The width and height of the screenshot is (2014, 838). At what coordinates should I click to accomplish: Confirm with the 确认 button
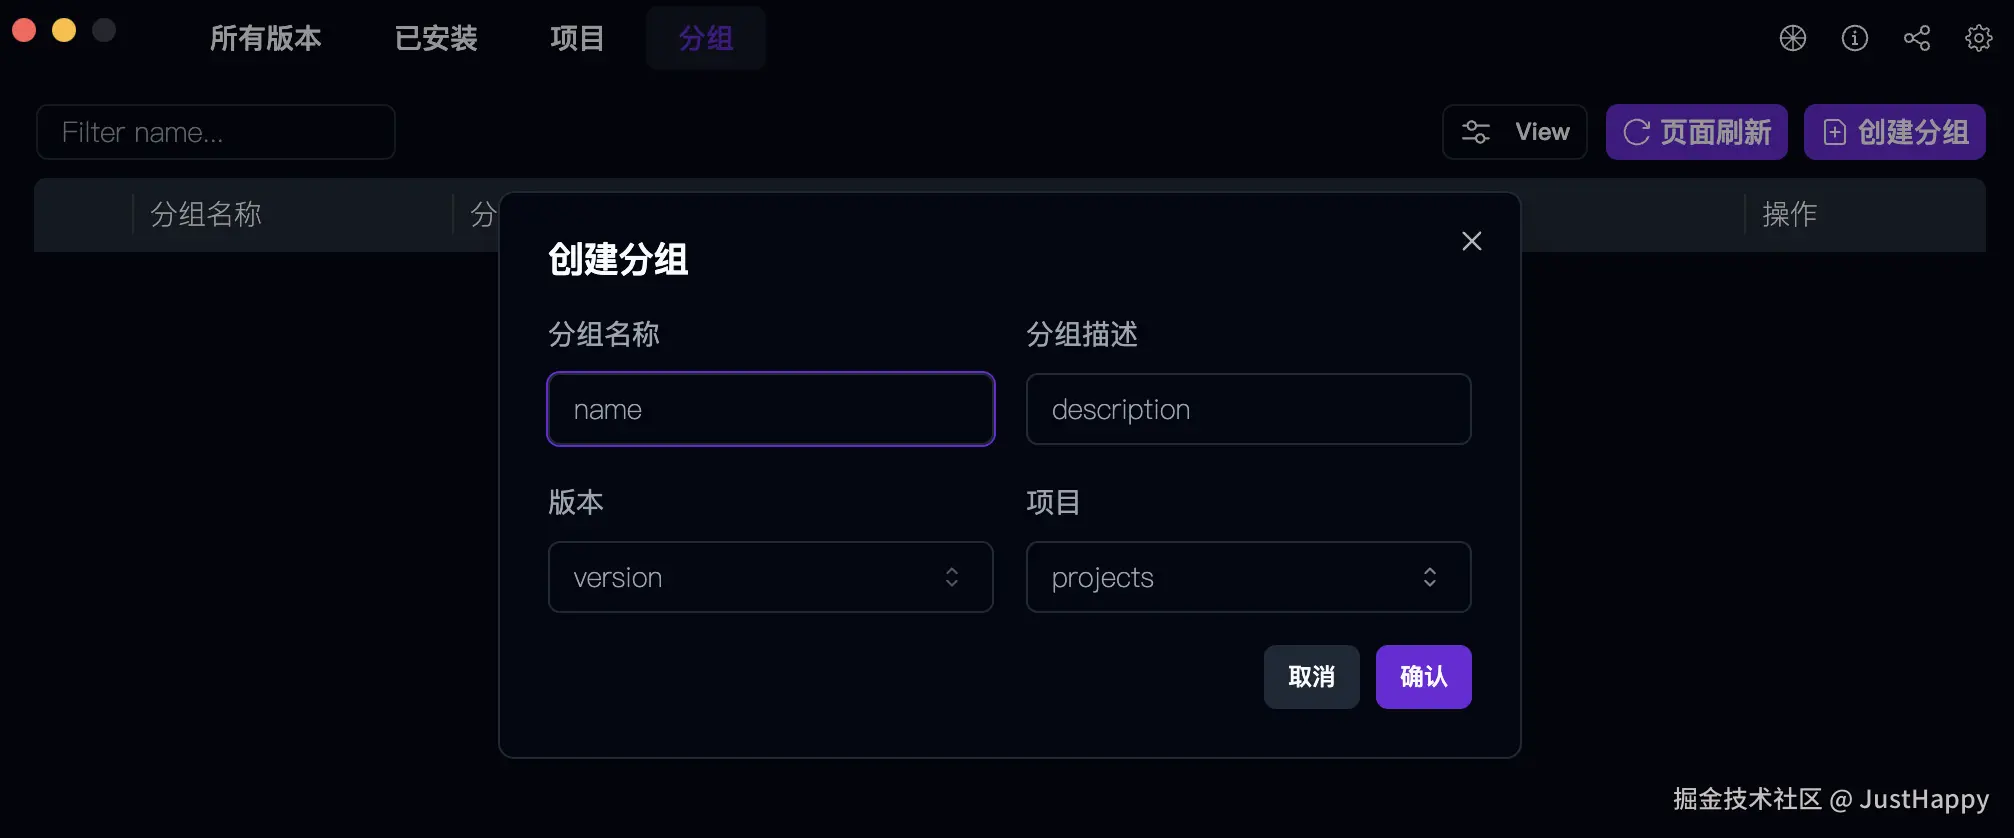click(x=1423, y=677)
